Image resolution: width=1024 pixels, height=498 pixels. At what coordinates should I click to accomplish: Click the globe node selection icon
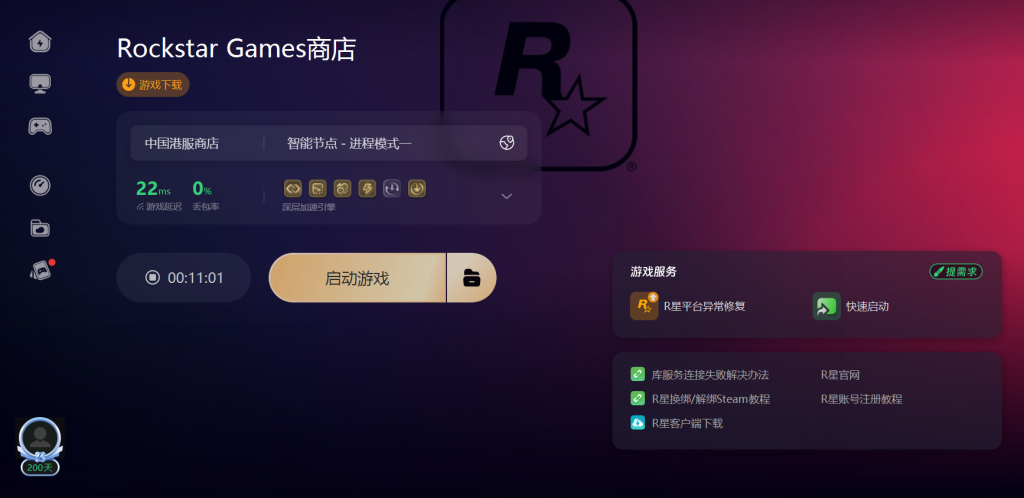[x=507, y=143]
